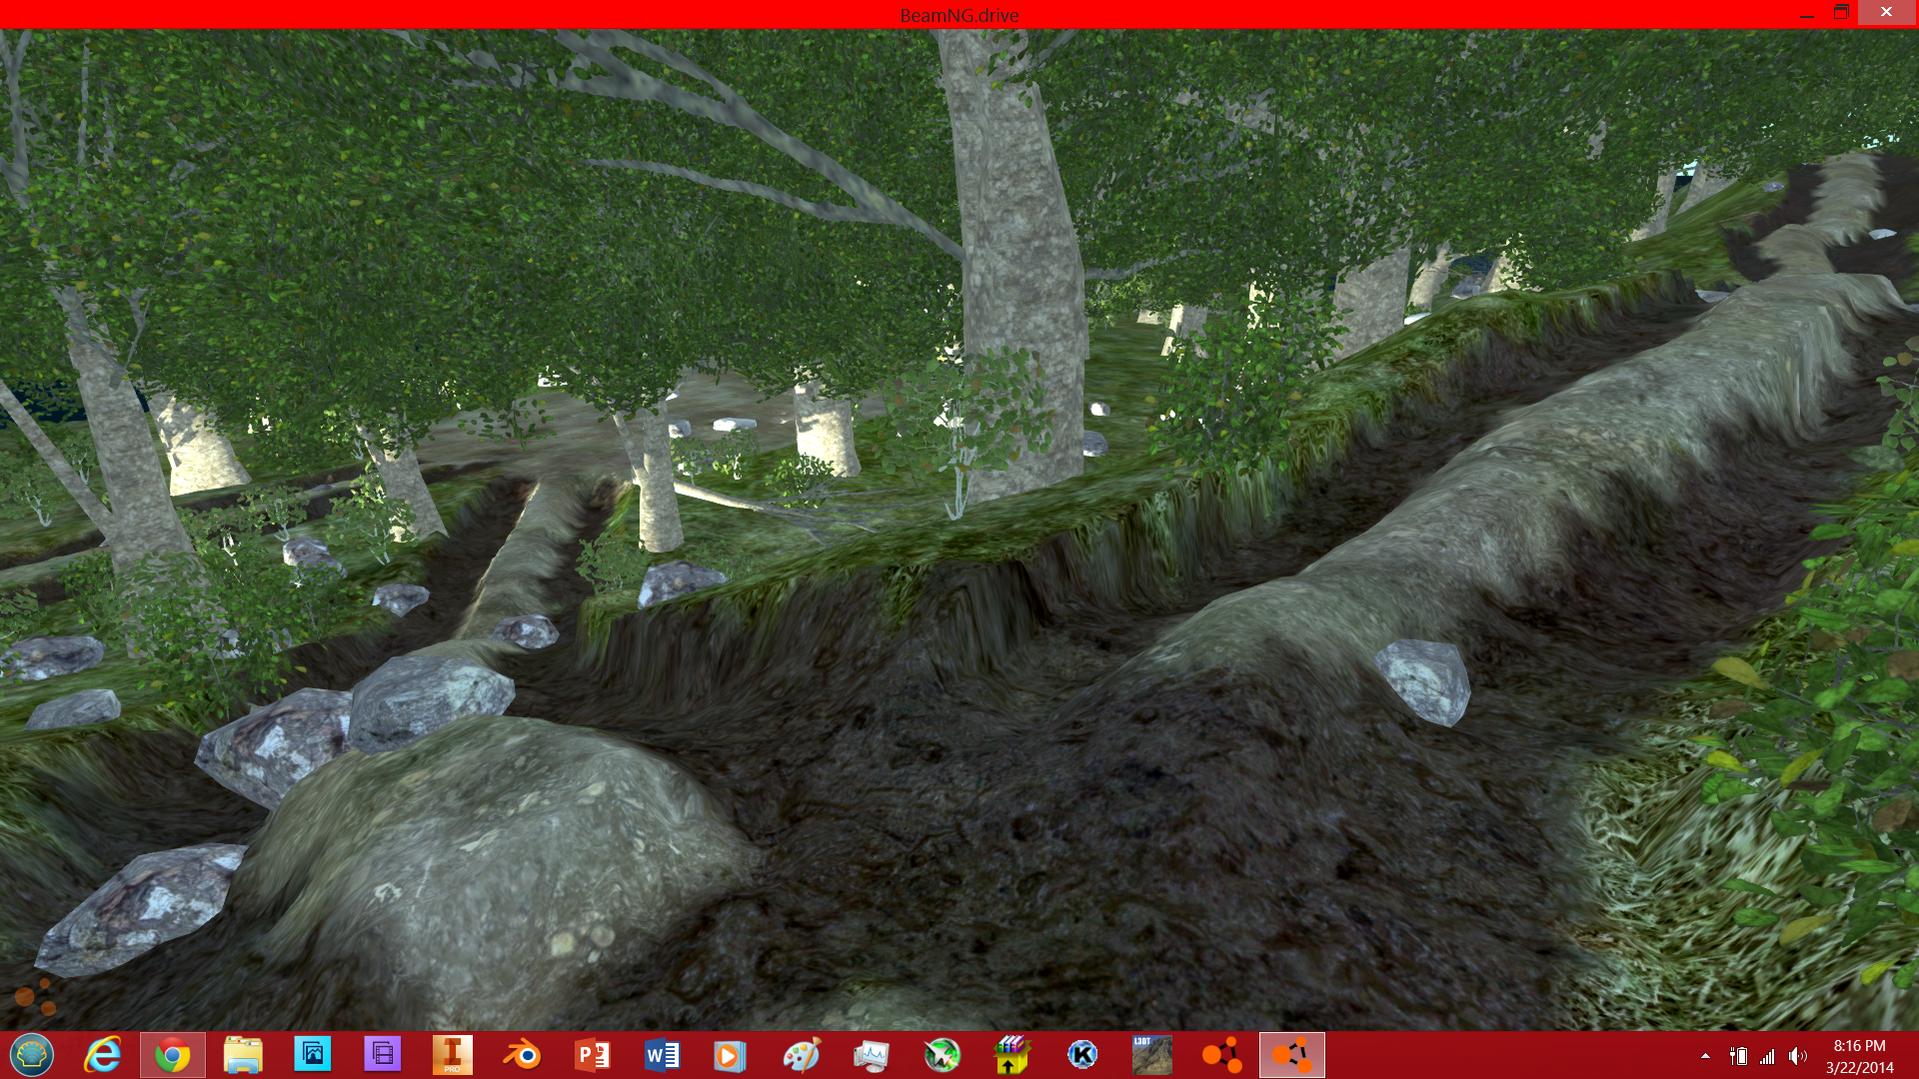The width and height of the screenshot is (1919, 1079).
Task: Open the blue K app icon
Action: click(1082, 1055)
